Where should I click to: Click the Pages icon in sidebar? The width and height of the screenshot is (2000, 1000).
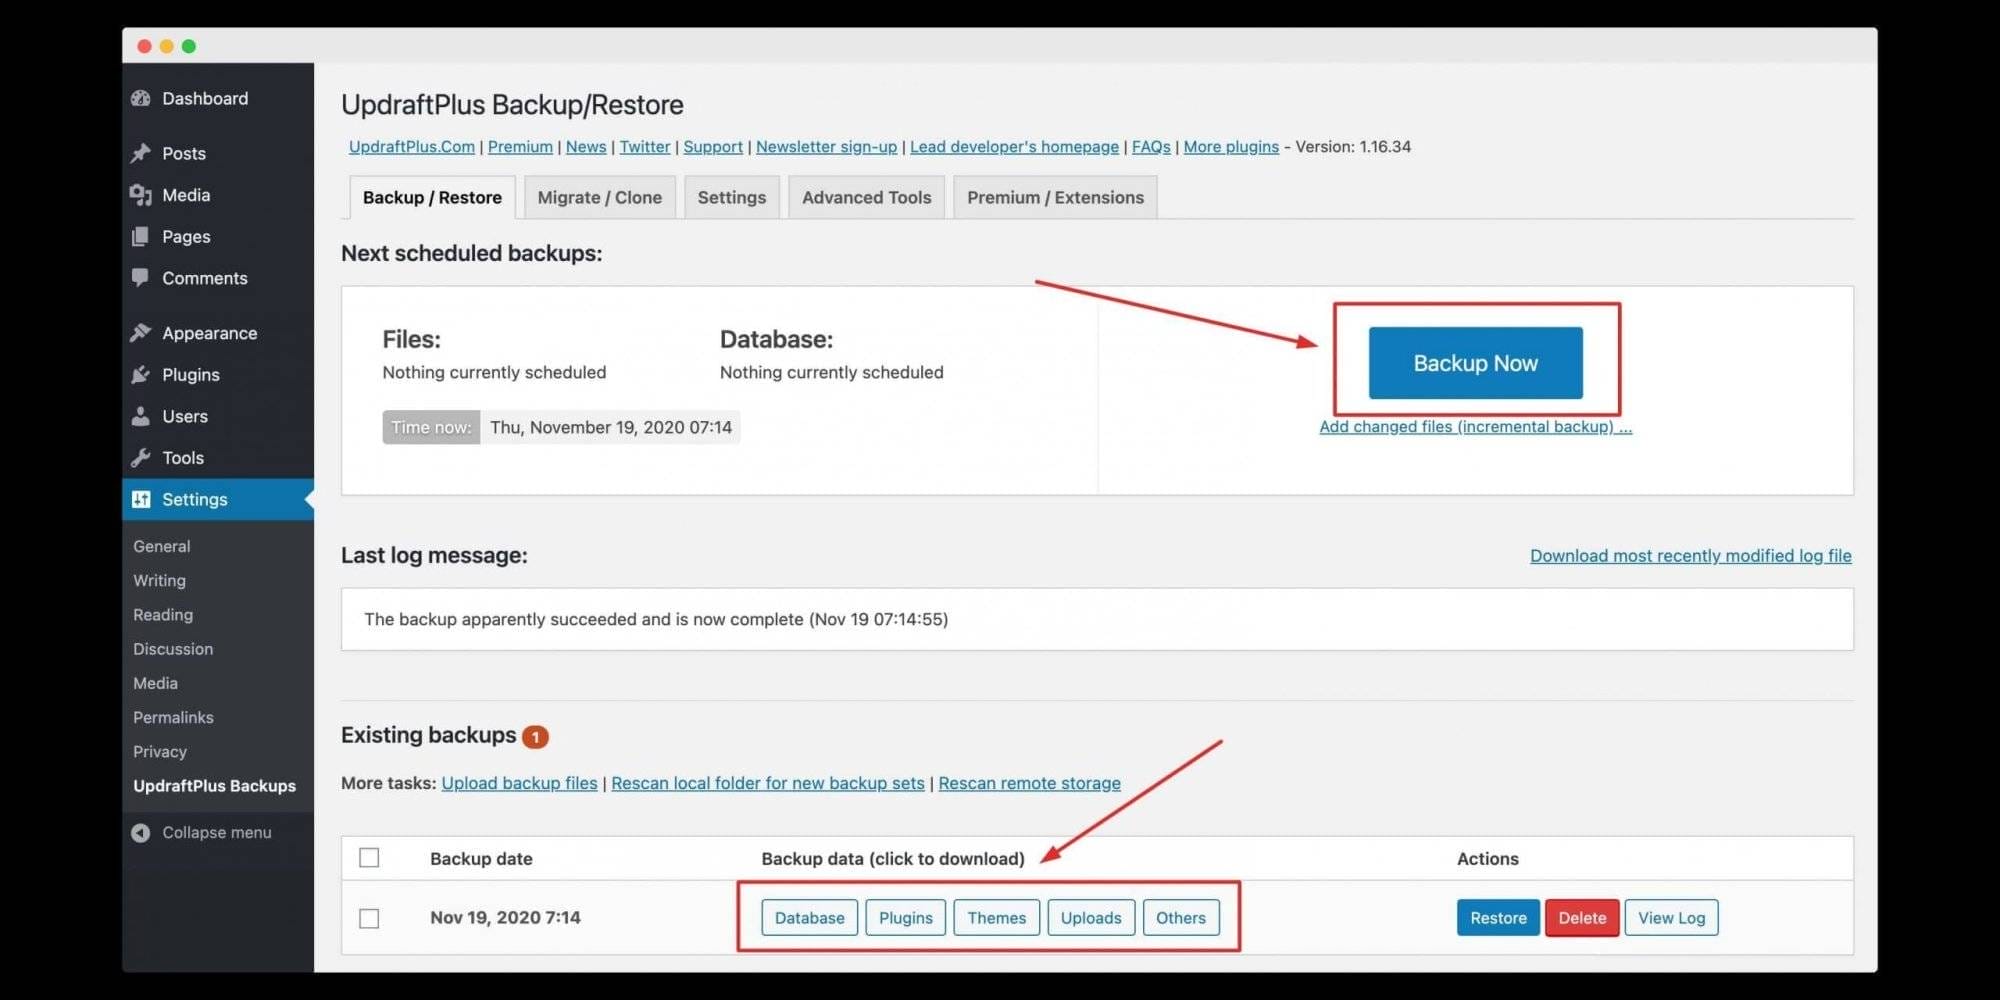tap(141, 237)
